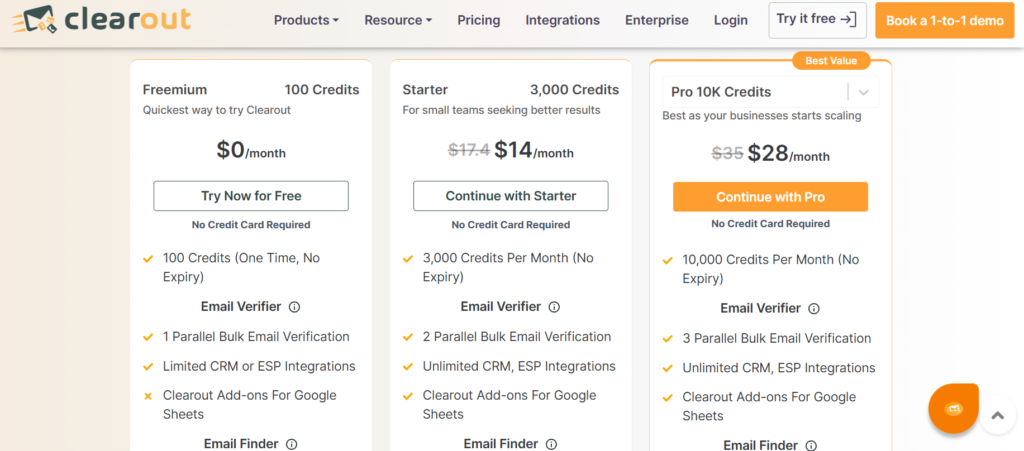Click Starter Email Verifier info icon

(x=554, y=307)
